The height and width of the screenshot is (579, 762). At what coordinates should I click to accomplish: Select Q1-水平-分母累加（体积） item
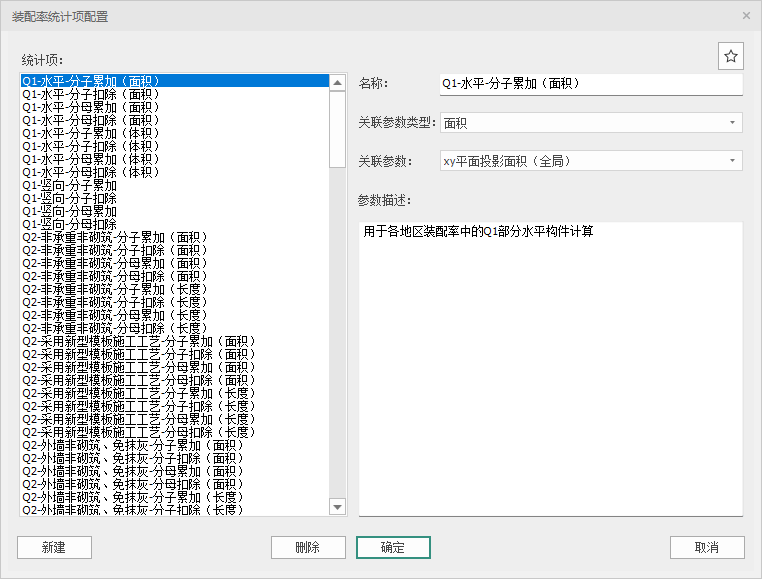click(91, 159)
